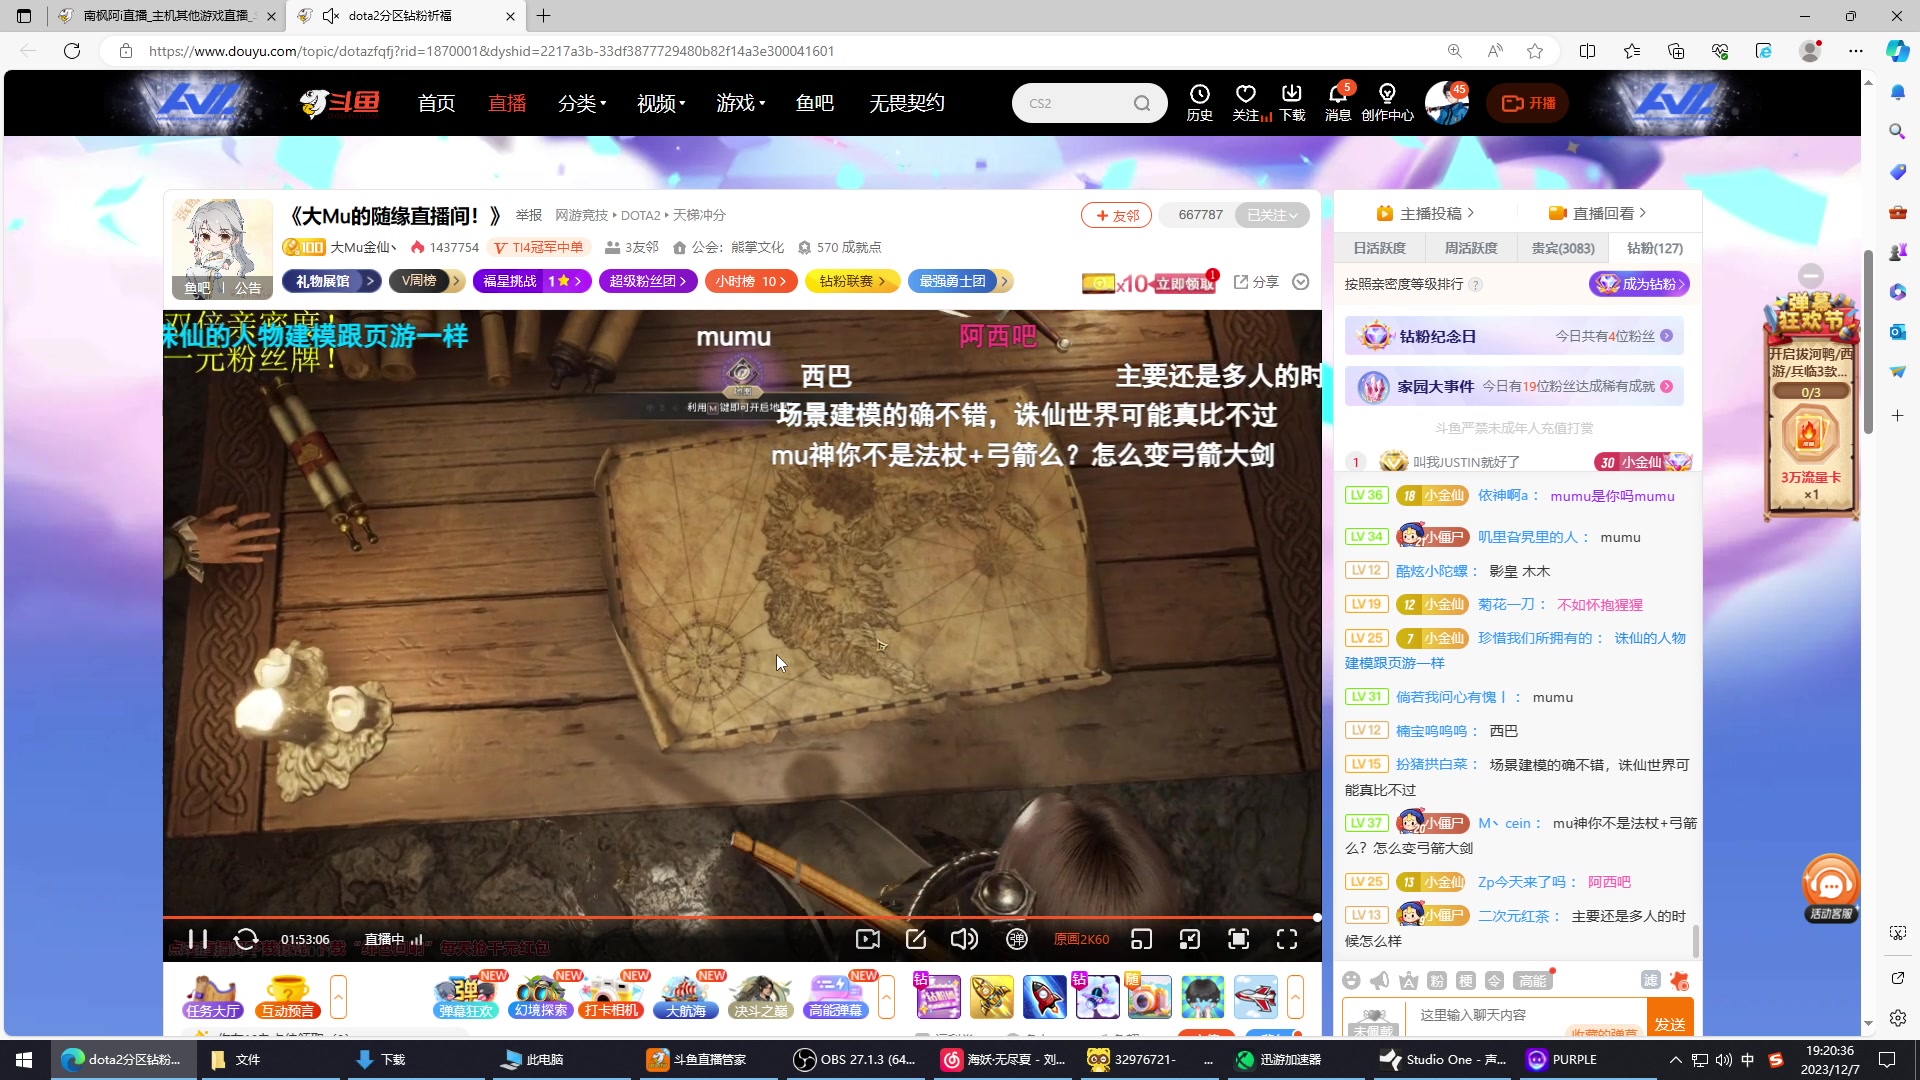
Task: Toggle danmaku display with 弹 icon
Action: 1017,939
